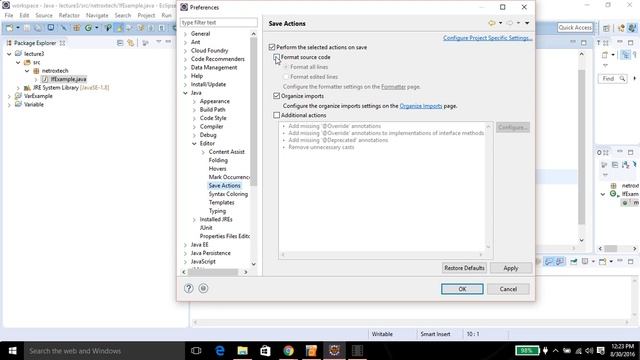Expand the Code Style node

point(195,118)
